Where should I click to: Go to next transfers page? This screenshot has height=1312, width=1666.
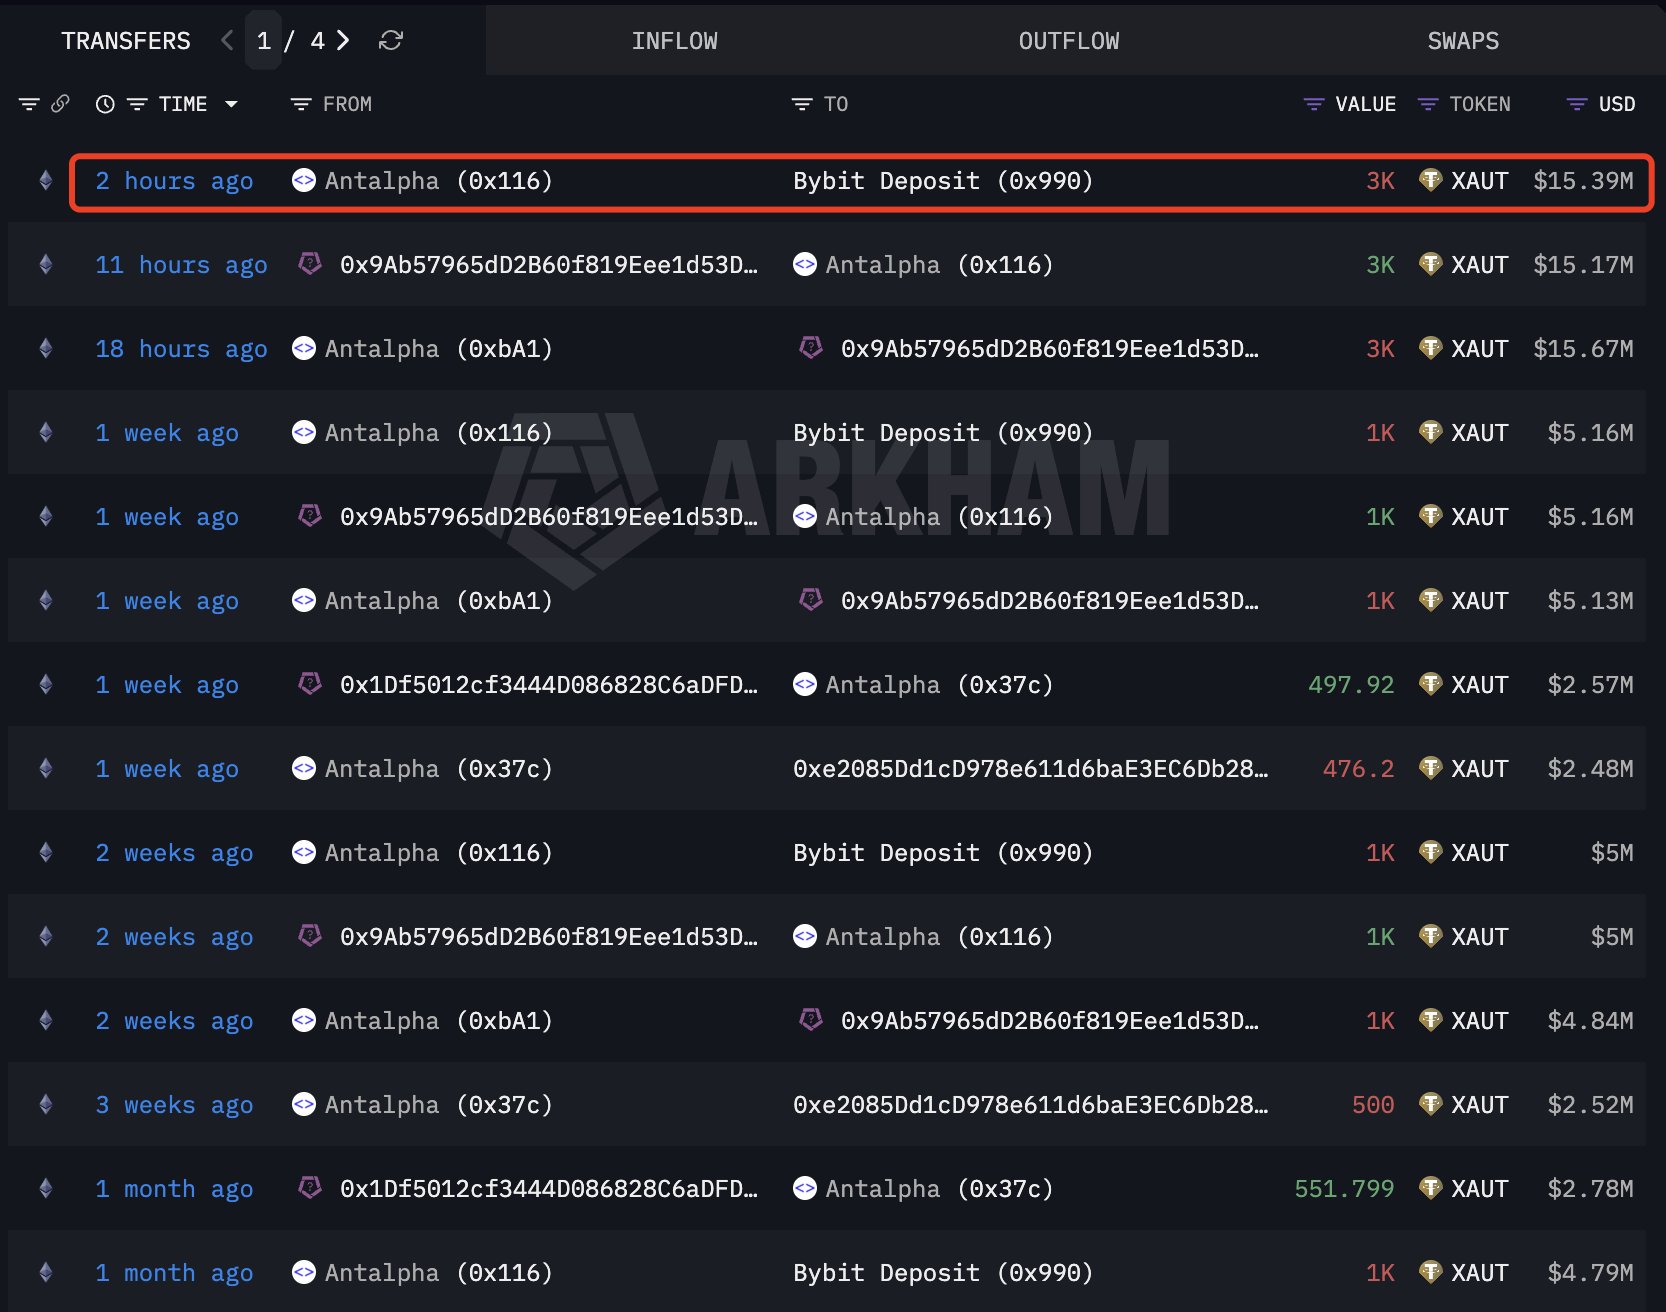click(x=343, y=41)
